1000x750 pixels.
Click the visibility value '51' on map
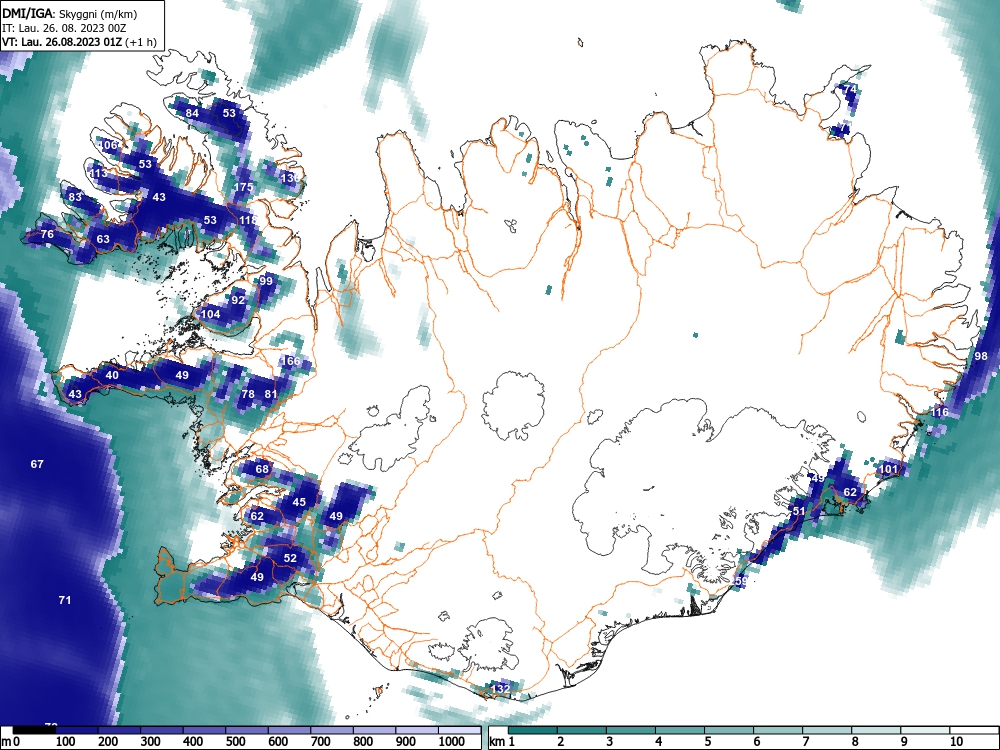pos(799,511)
